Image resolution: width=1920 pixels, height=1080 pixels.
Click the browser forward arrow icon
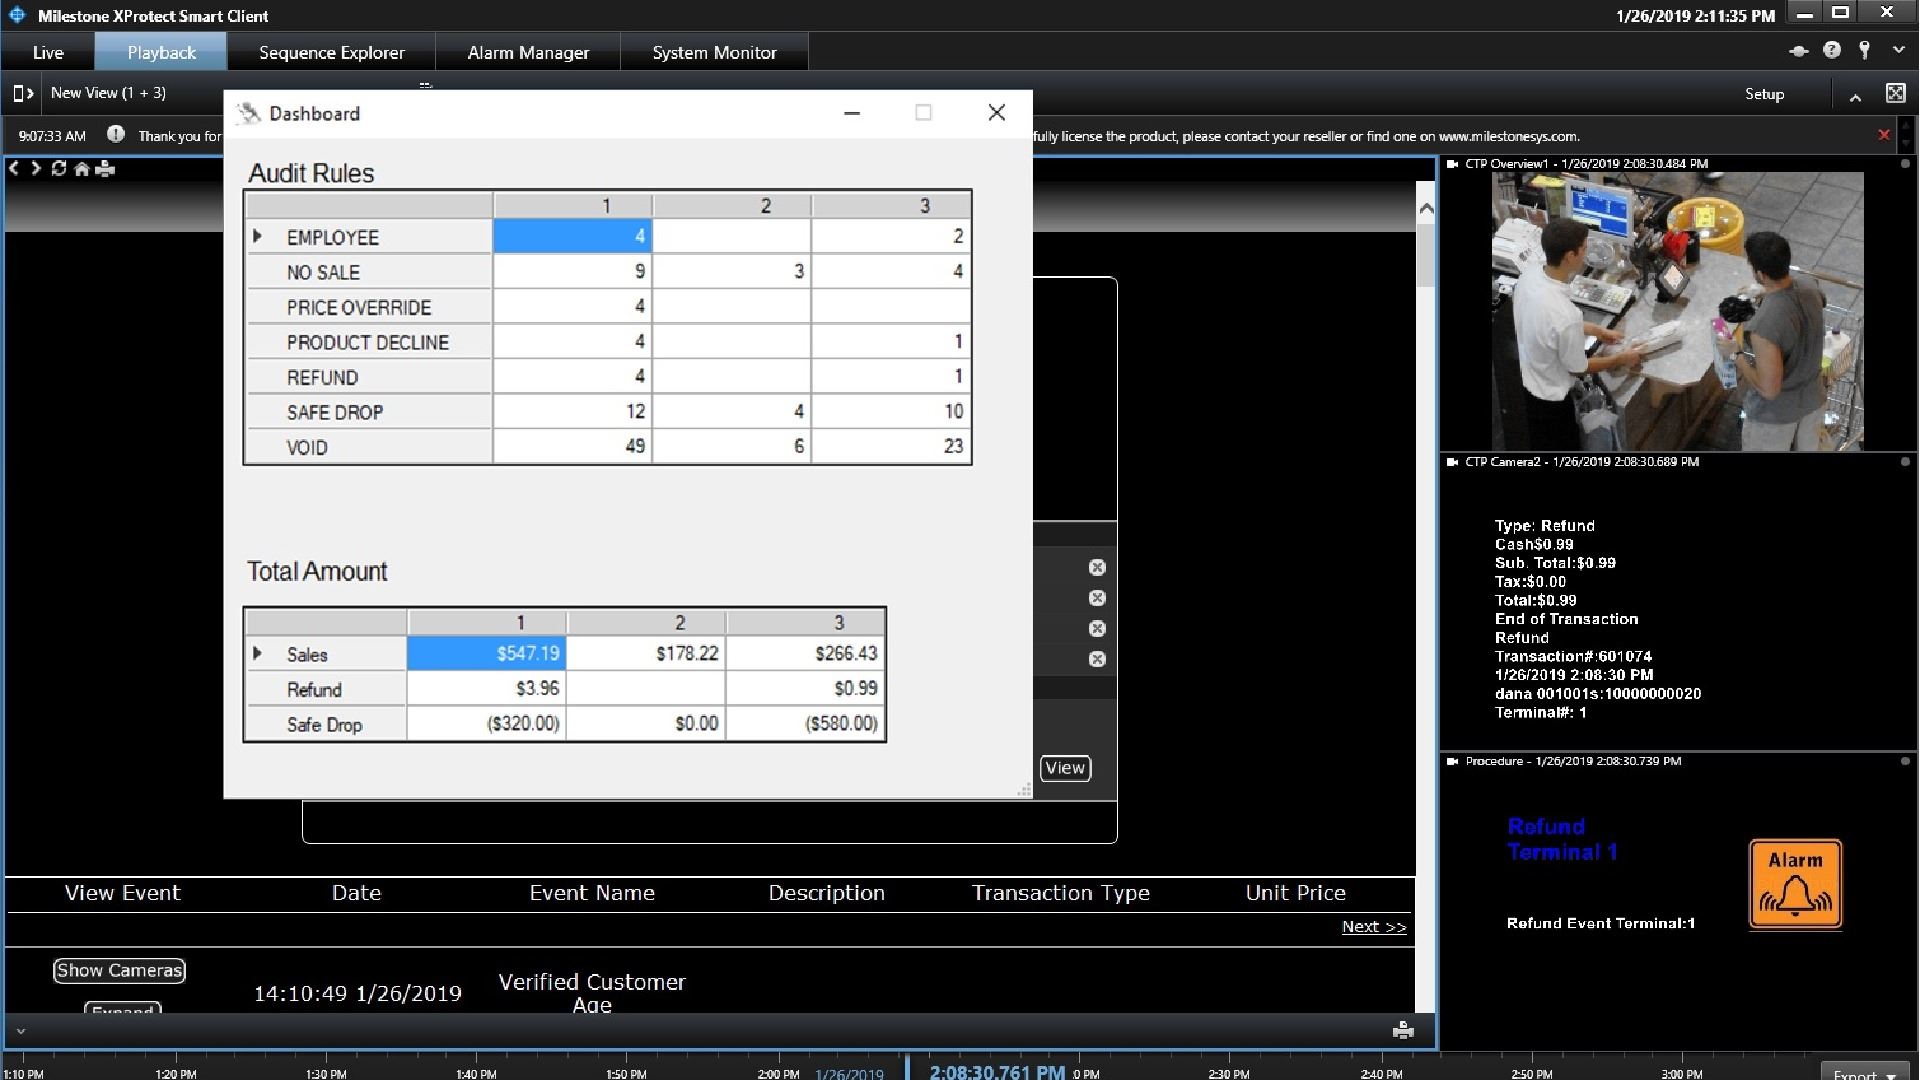pyautogui.click(x=36, y=168)
